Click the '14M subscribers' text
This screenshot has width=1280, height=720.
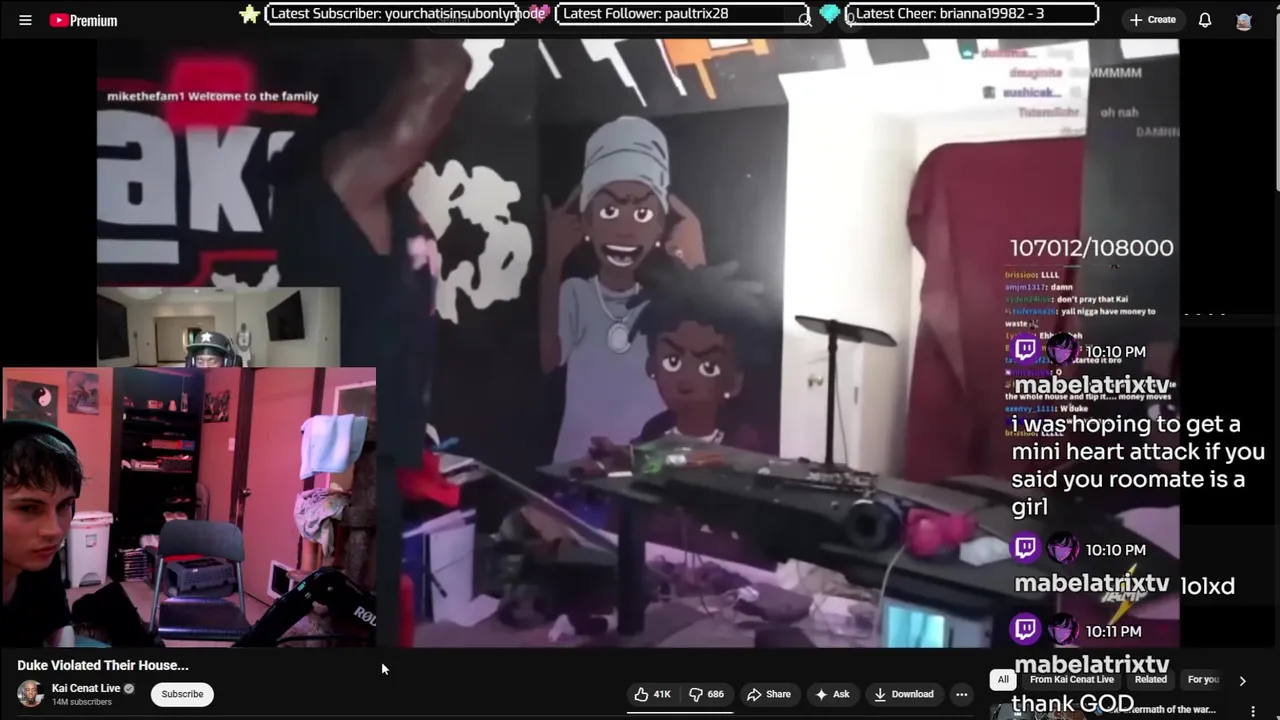coord(82,702)
